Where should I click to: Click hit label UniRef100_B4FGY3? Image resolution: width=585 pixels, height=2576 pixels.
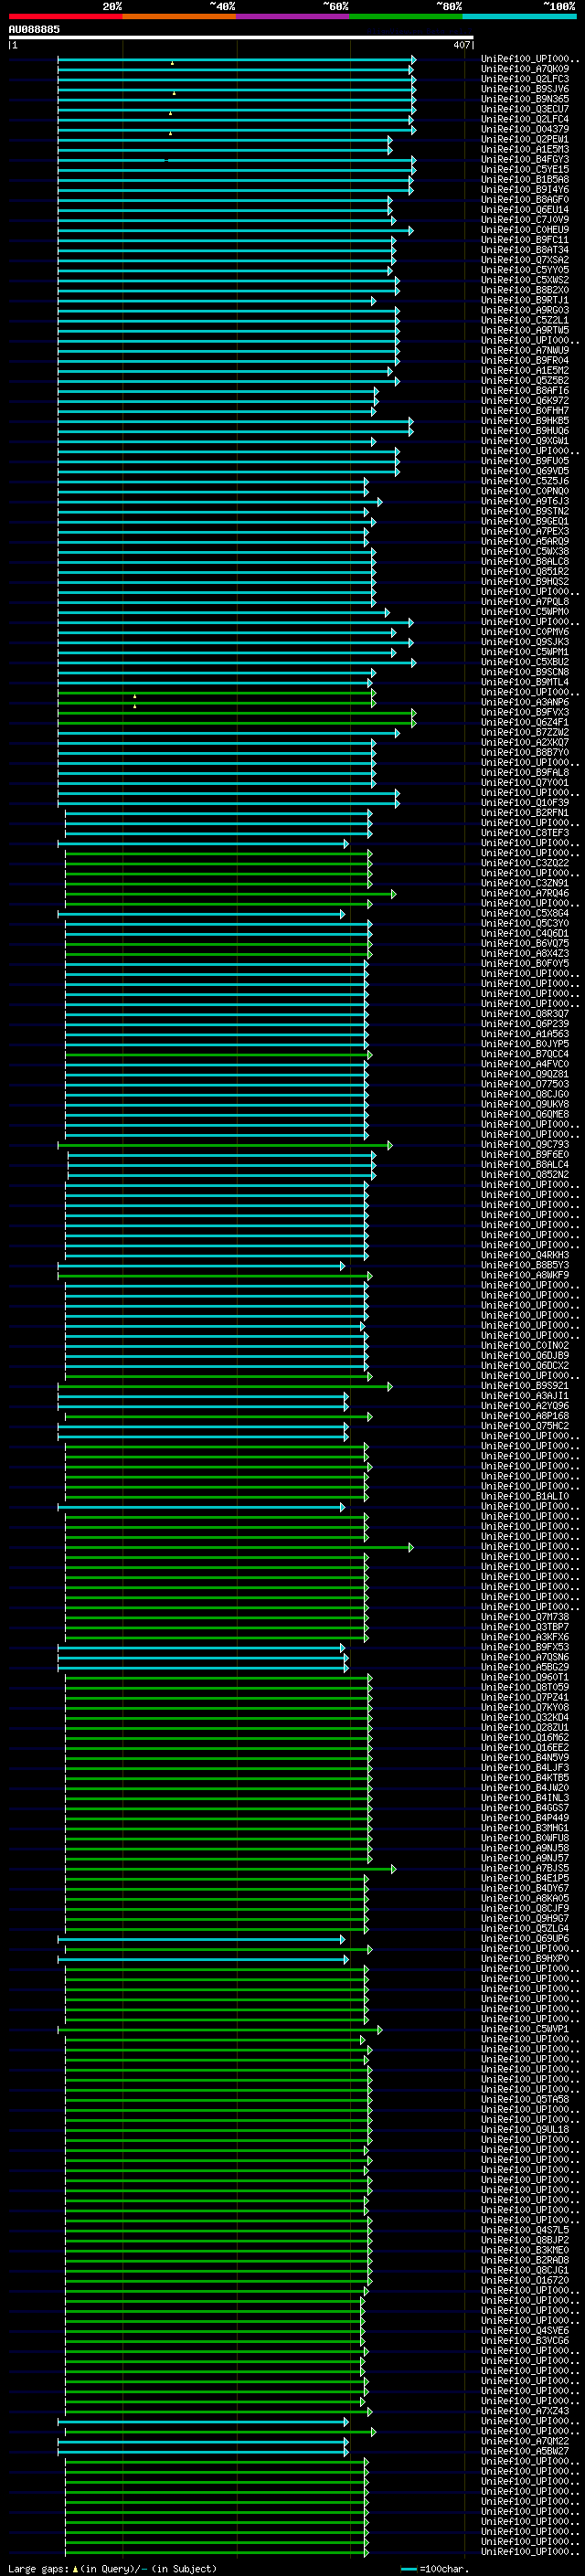tap(525, 159)
